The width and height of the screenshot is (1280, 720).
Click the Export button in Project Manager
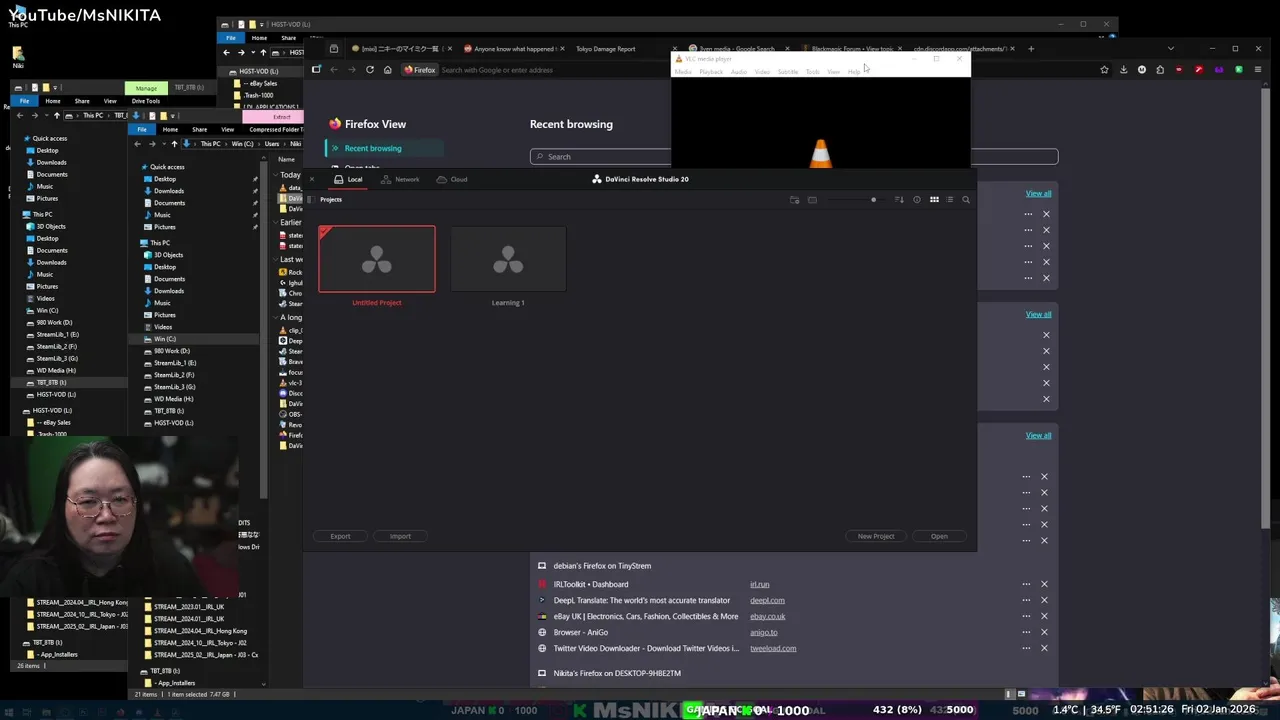click(x=340, y=536)
